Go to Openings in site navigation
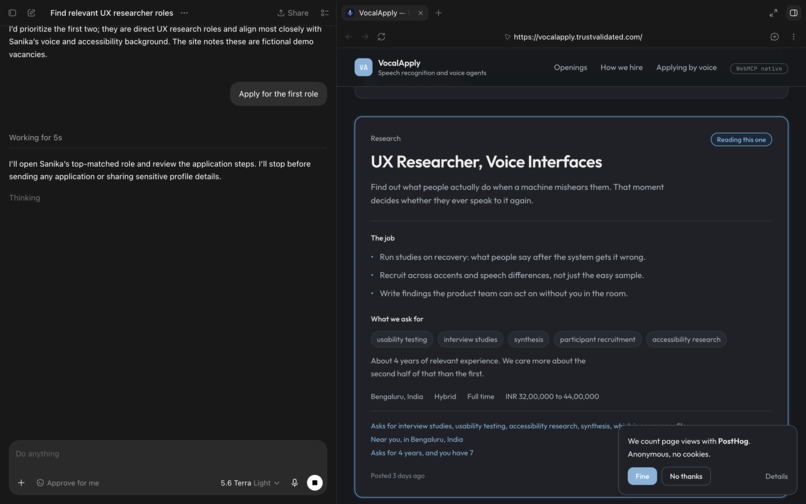 pos(570,67)
